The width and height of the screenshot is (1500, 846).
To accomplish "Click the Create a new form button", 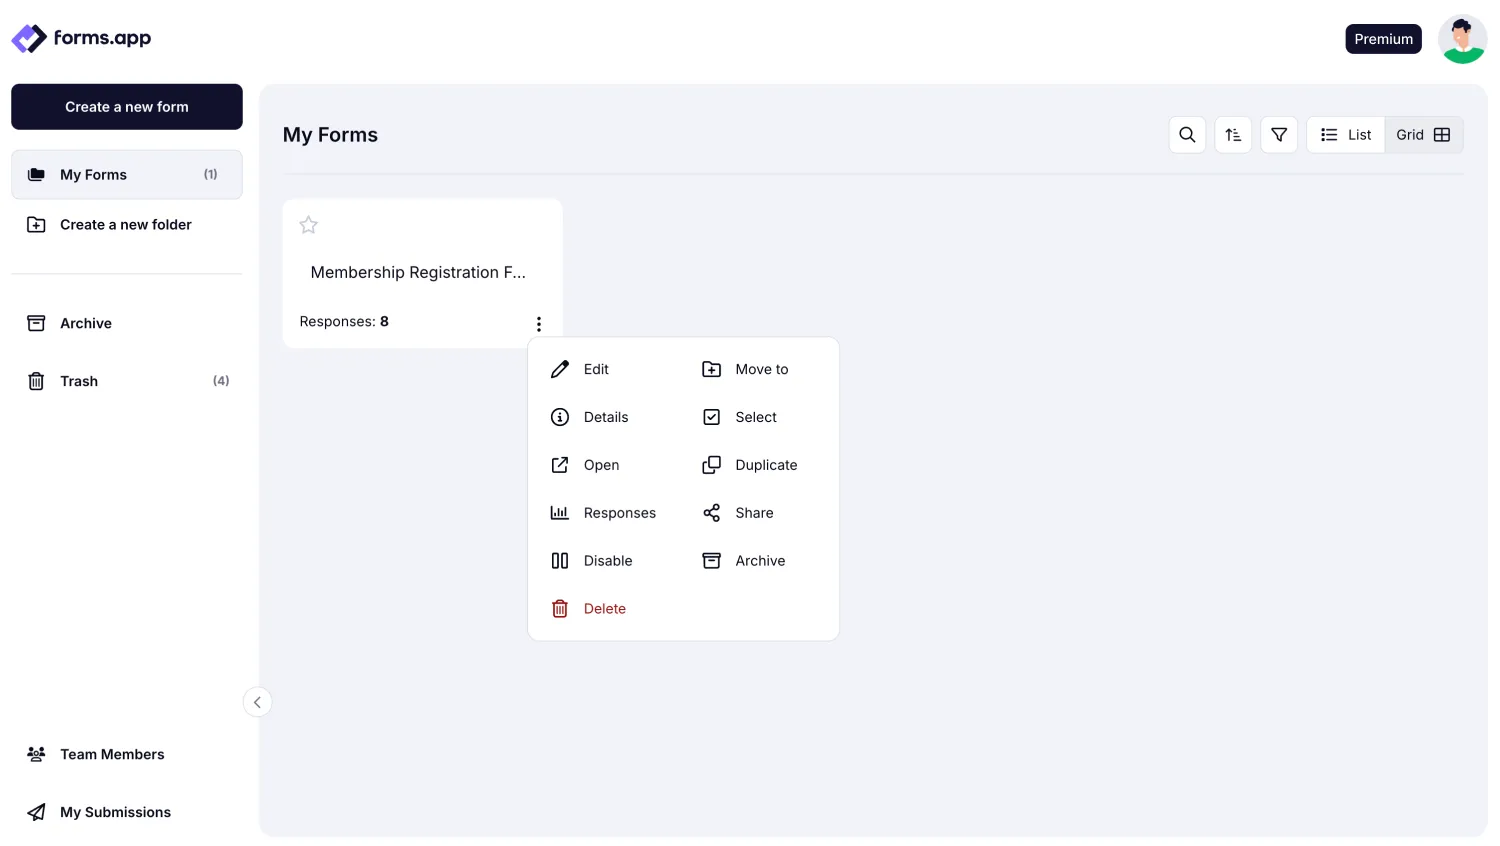I will 127,107.
